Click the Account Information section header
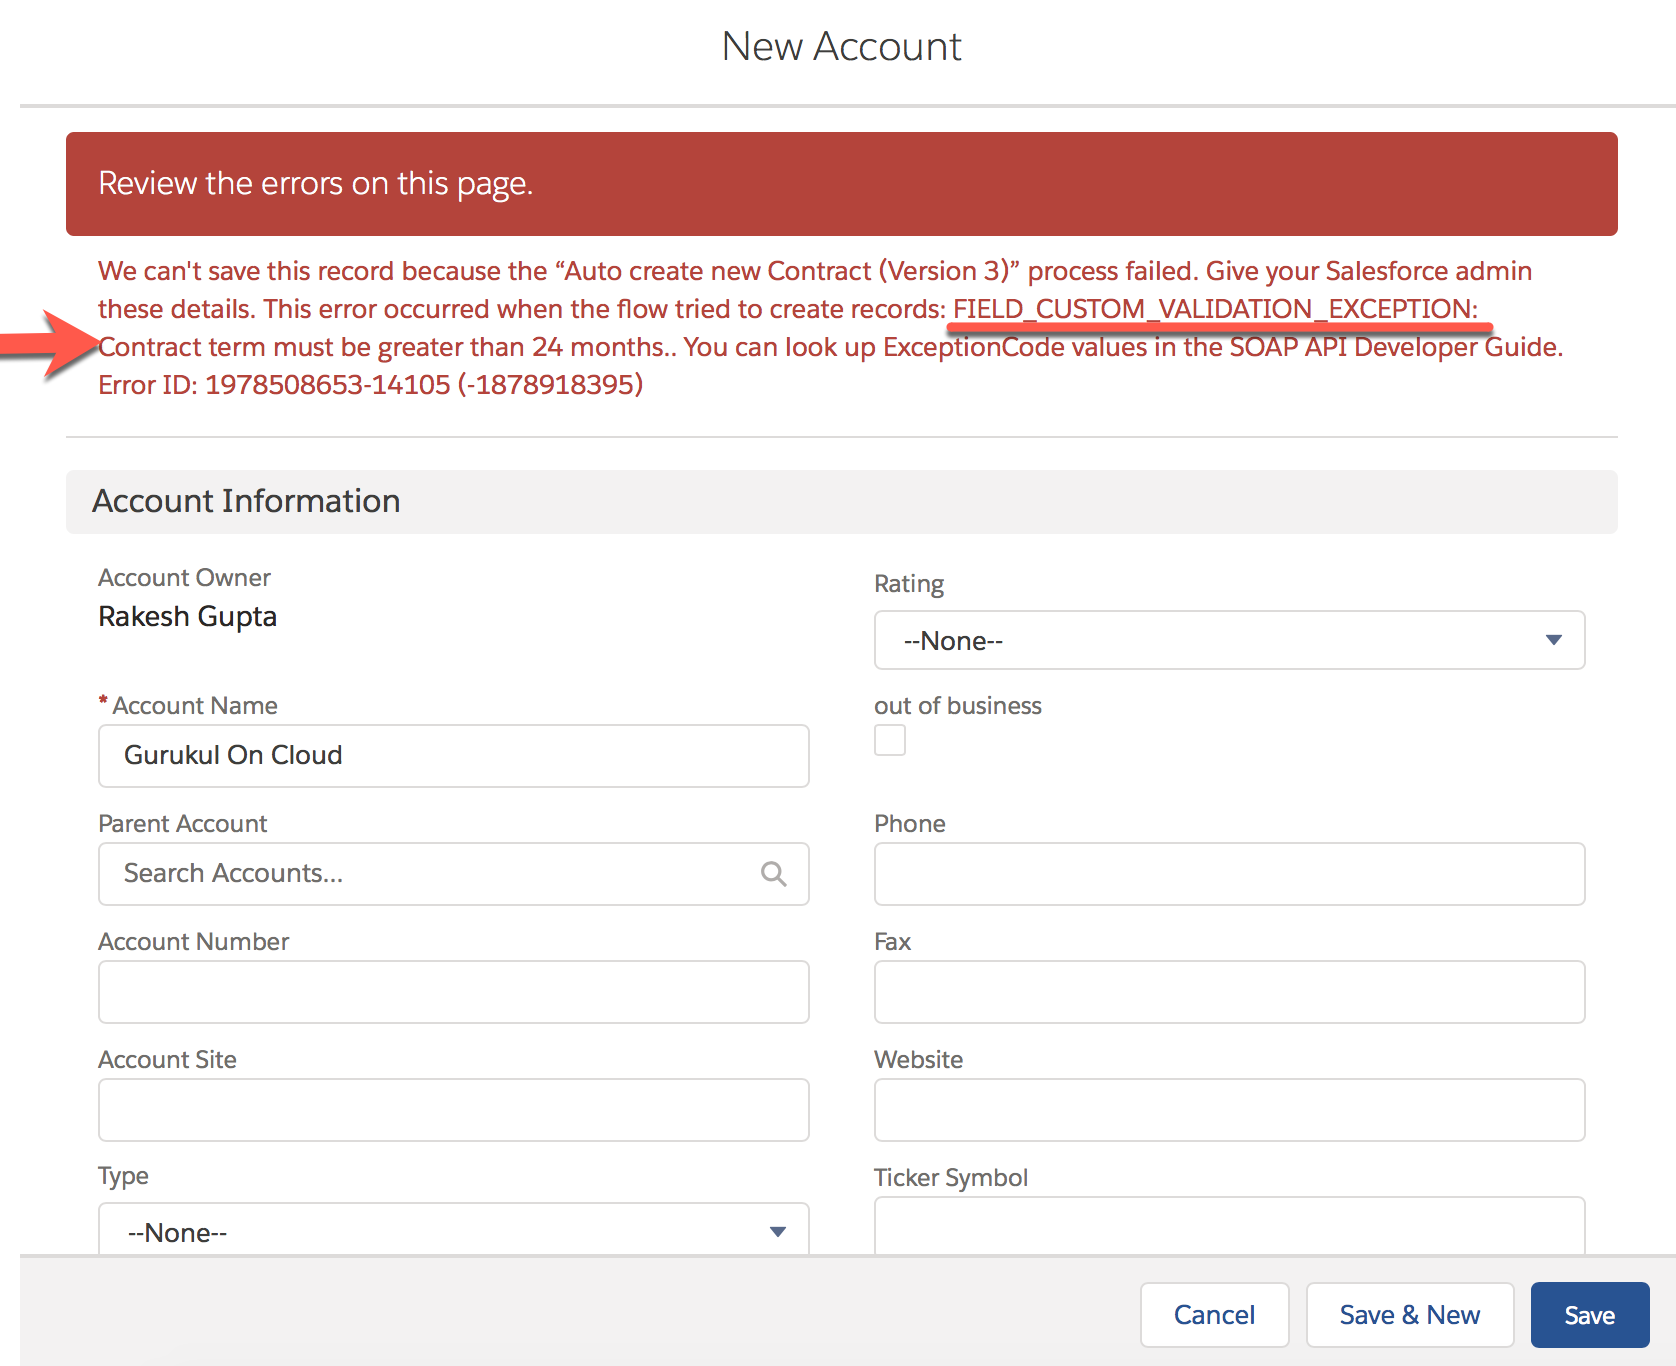The image size is (1676, 1366). click(x=841, y=501)
